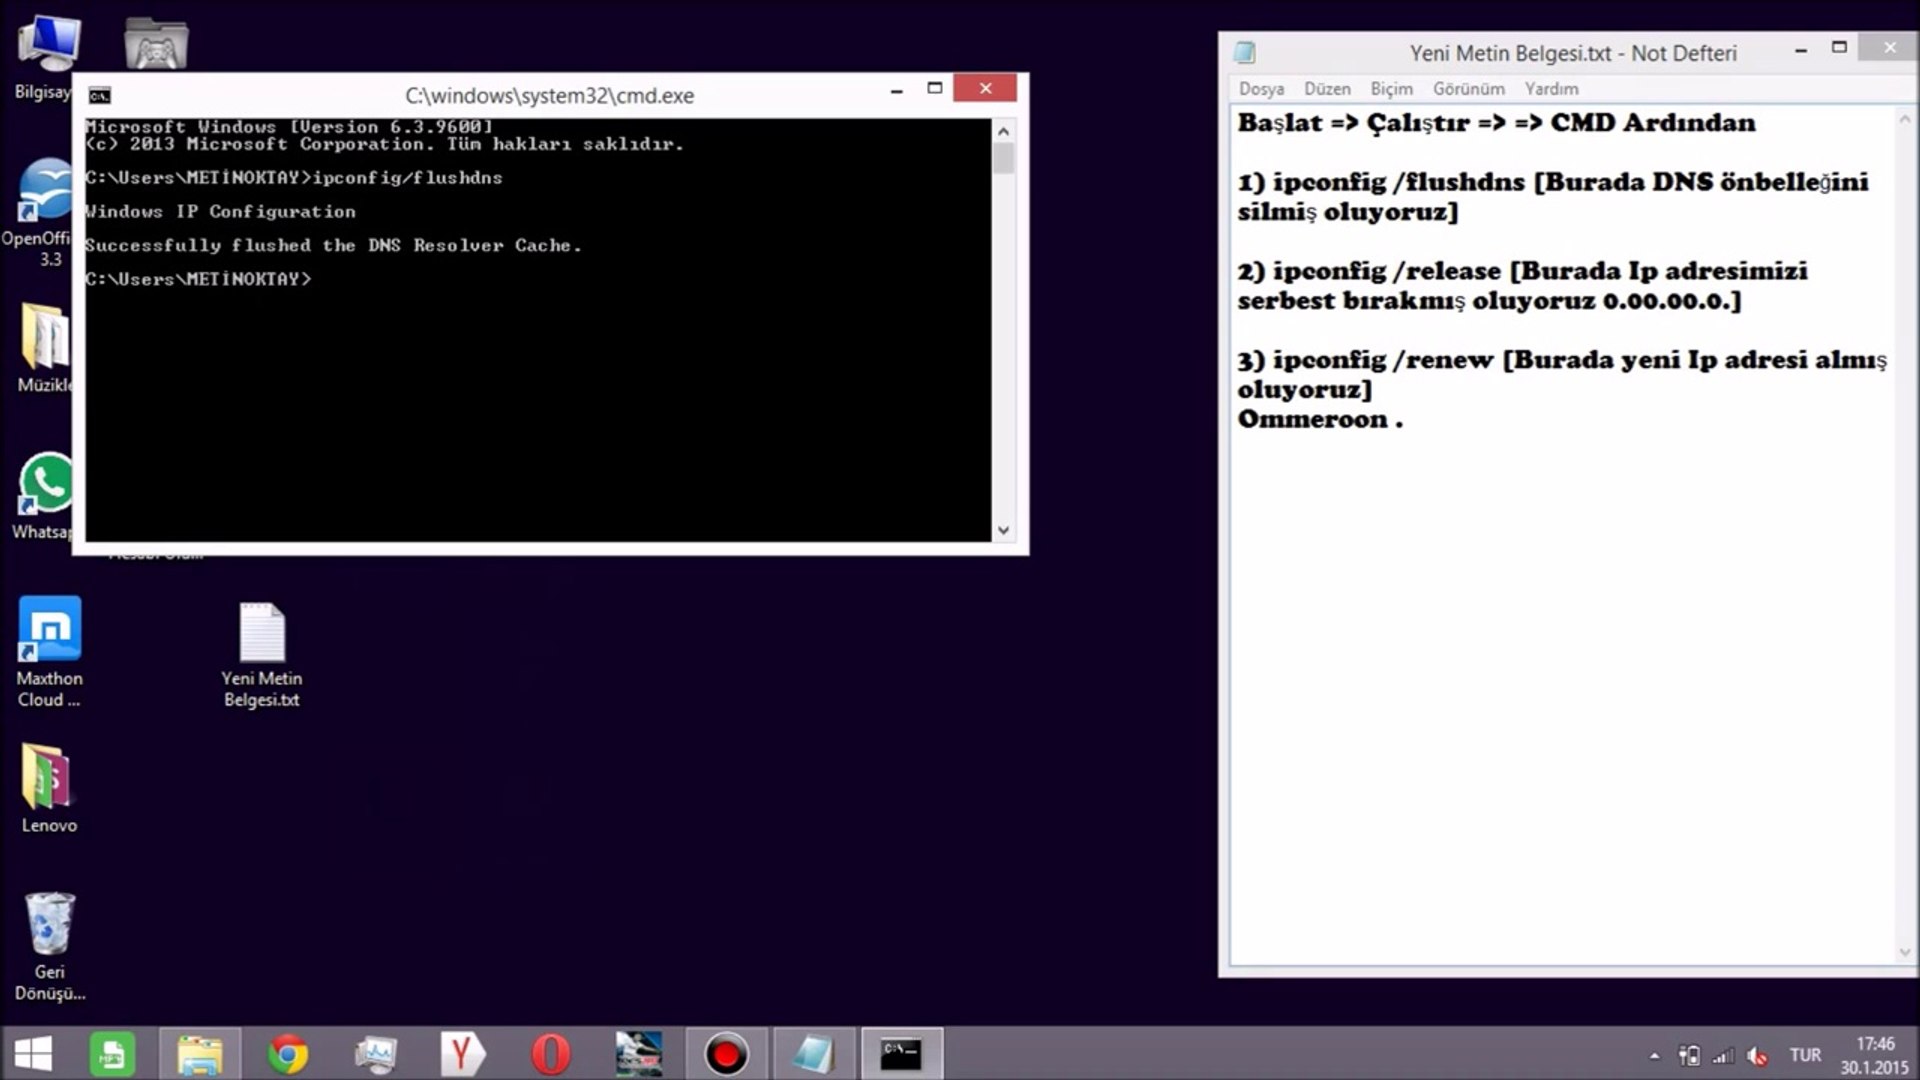Open the Görünüm menu in Notepad
The height and width of the screenshot is (1080, 1920).
coord(1468,89)
